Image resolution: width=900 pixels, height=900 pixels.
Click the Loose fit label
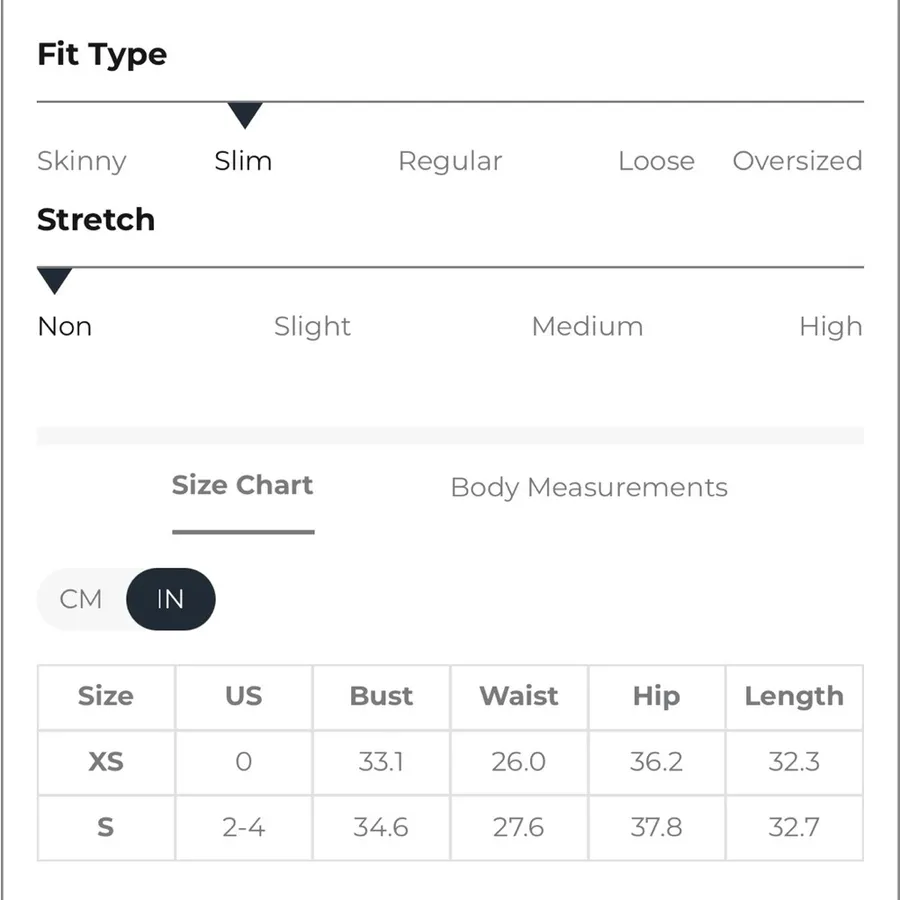coord(657,161)
